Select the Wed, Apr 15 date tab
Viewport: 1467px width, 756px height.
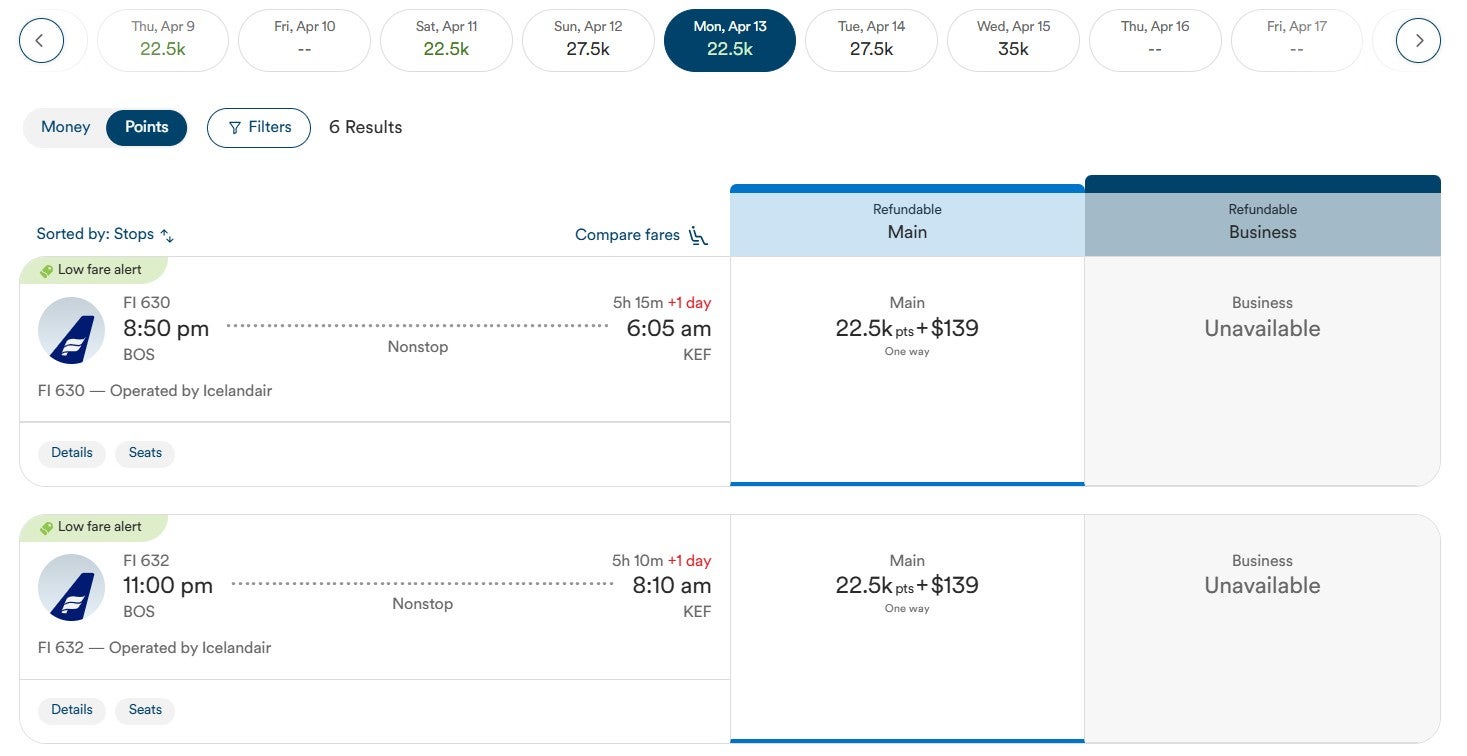[x=1013, y=40]
